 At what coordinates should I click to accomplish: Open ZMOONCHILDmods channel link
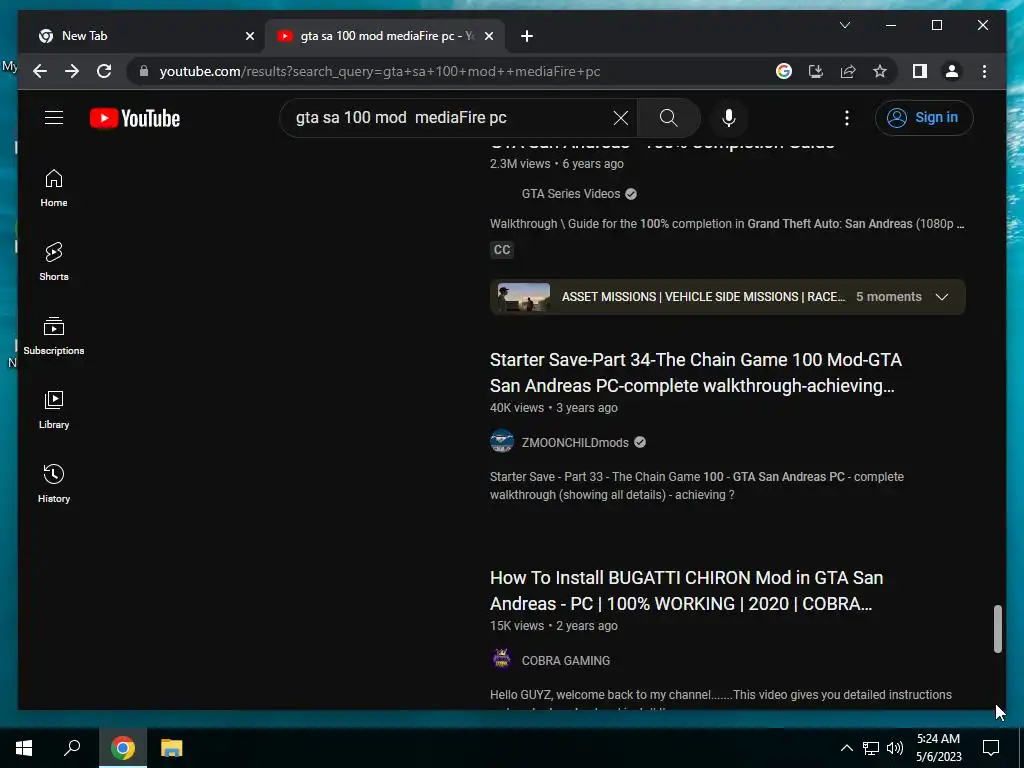575,442
